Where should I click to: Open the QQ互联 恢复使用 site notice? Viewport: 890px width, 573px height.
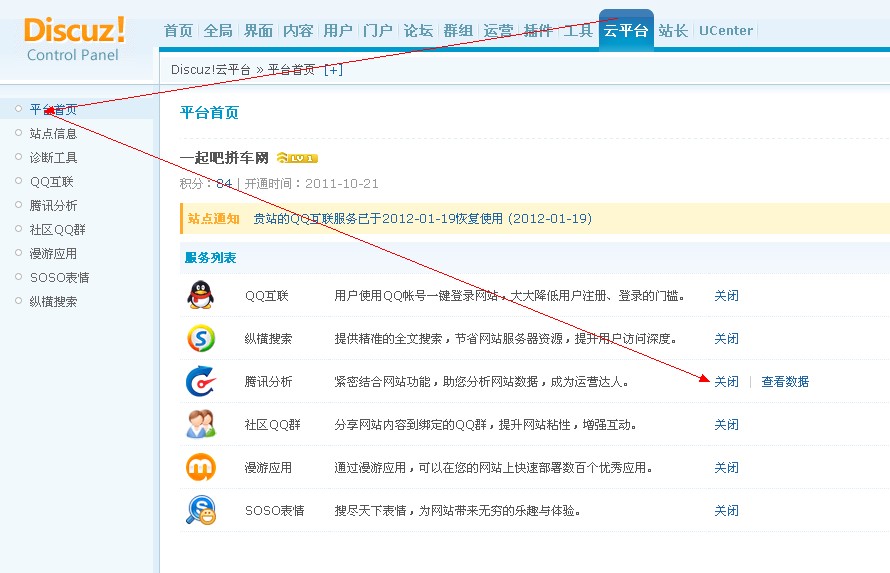(x=422, y=218)
